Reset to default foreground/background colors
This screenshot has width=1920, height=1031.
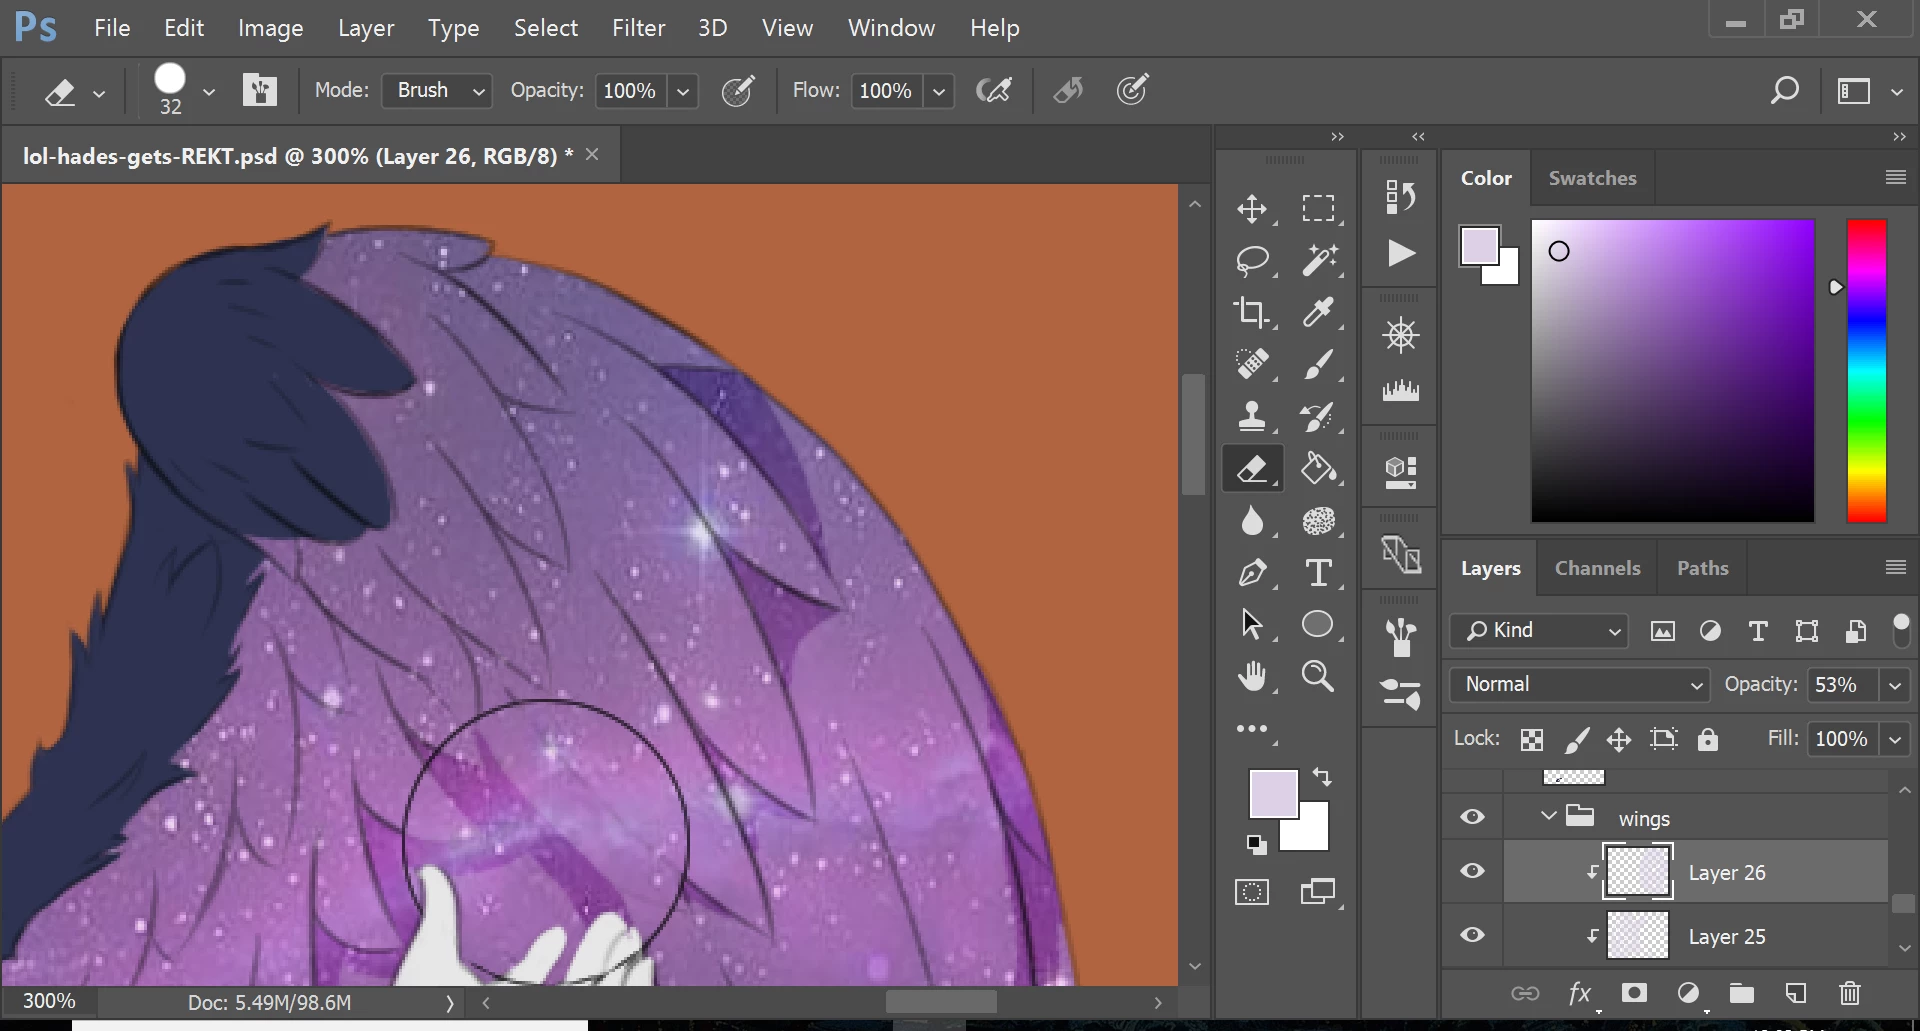click(x=1257, y=845)
